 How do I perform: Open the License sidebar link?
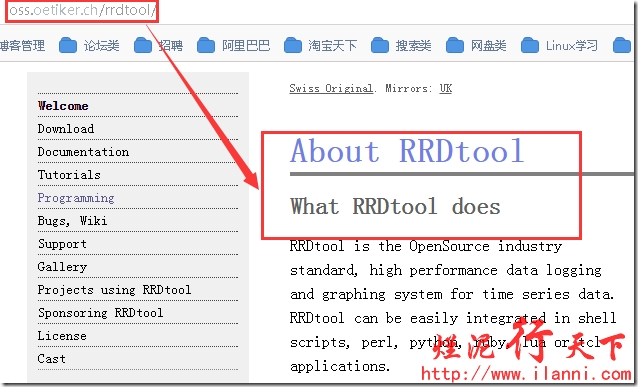[x=62, y=336]
